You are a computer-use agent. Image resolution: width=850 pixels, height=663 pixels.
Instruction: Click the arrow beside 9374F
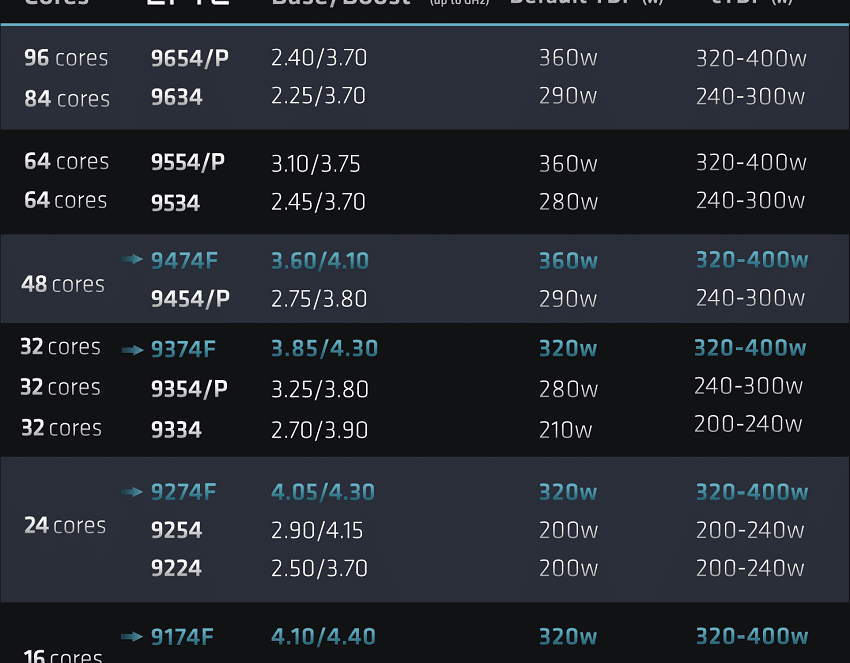click(132, 350)
